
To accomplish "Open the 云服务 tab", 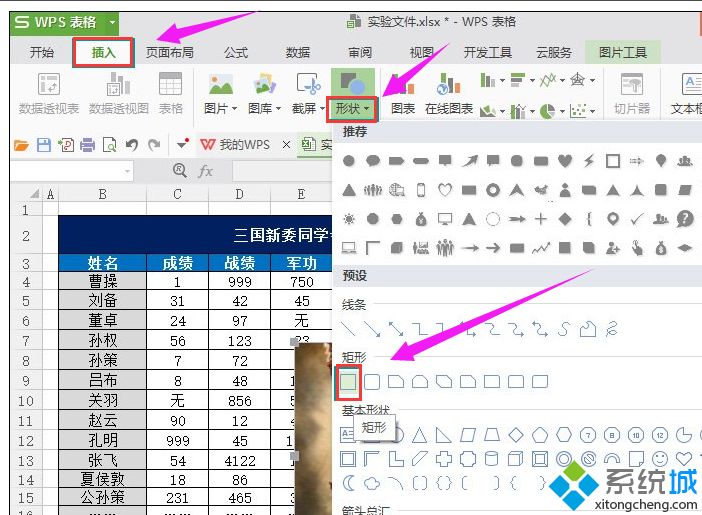I will [x=554, y=52].
